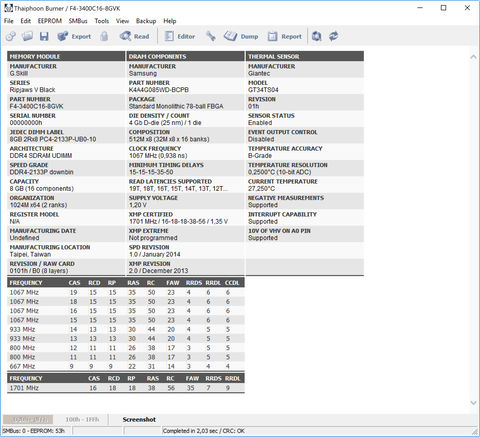
Task: Click the refresh arrows toolbar icon
Action: 333,36
